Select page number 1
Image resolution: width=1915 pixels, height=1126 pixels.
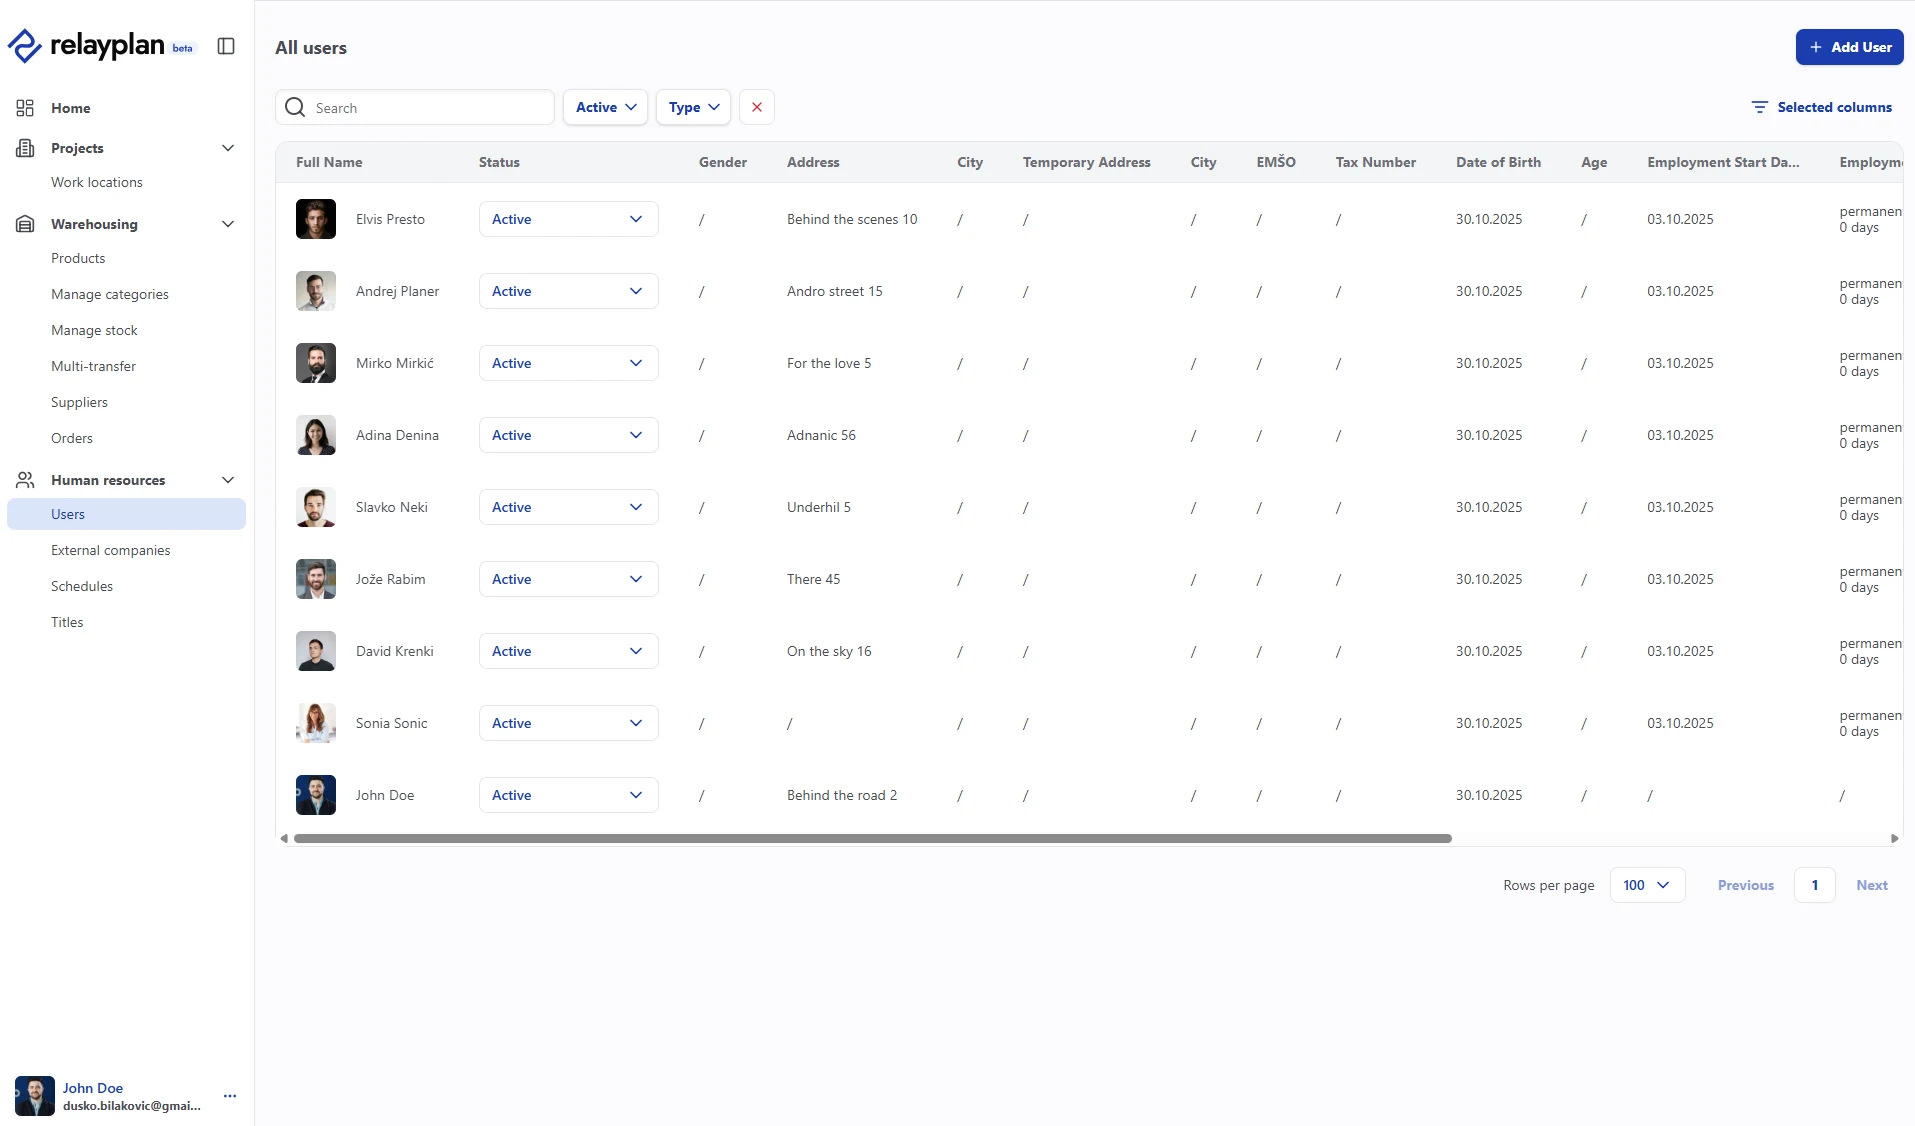click(x=1815, y=885)
